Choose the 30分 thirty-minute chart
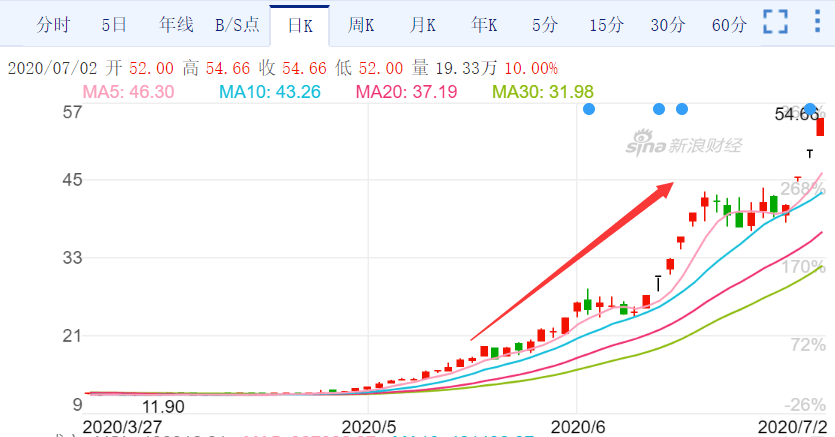 [x=667, y=25]
